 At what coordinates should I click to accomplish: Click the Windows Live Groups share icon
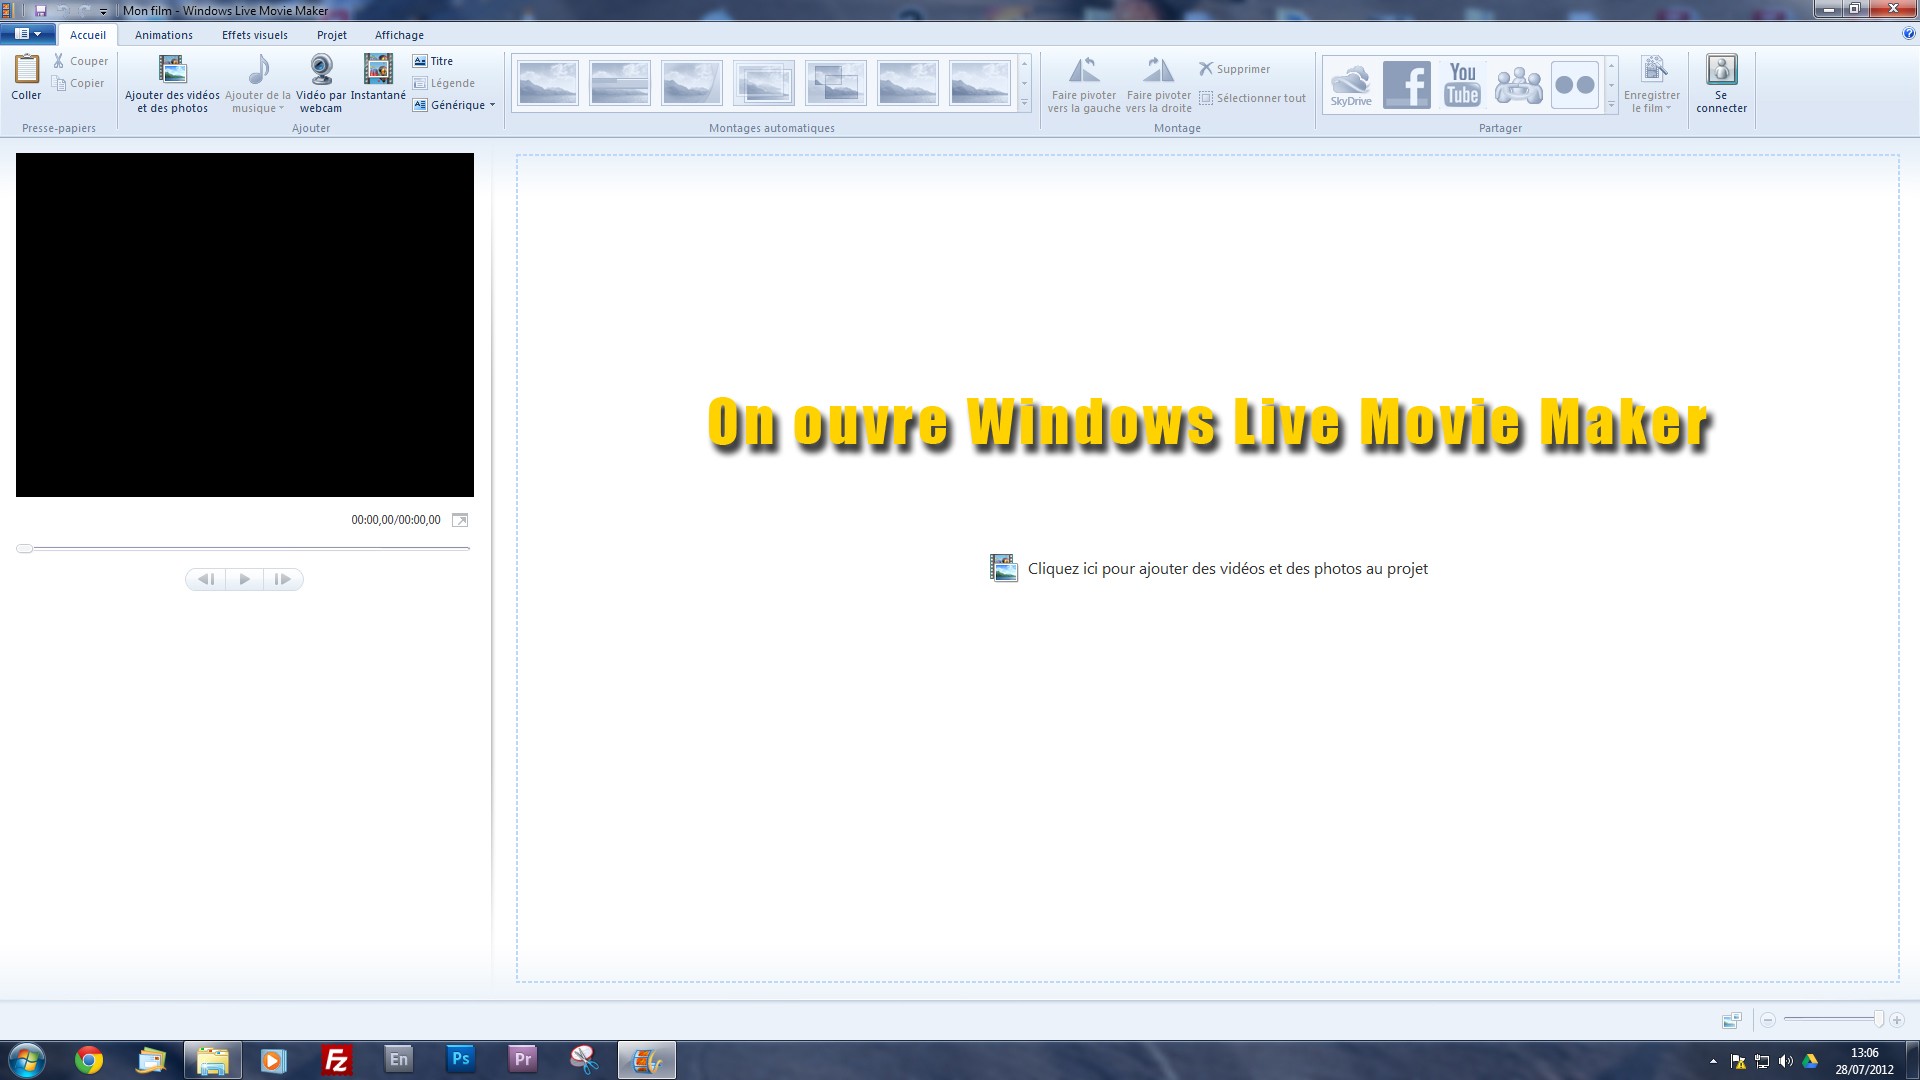point(1519,85)
